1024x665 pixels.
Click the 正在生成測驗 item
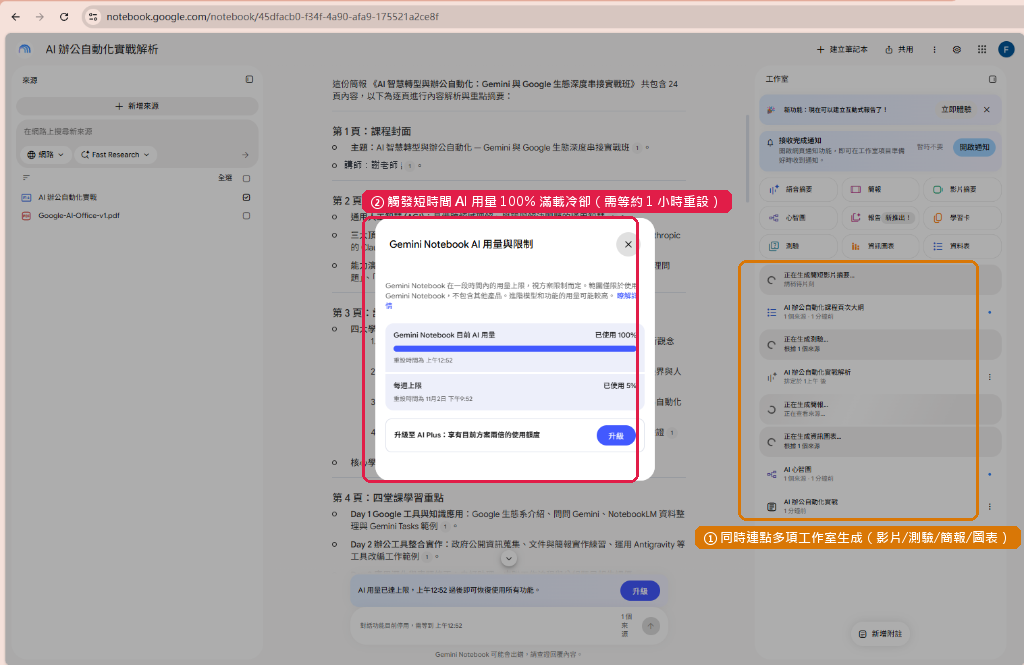point(880,344)
